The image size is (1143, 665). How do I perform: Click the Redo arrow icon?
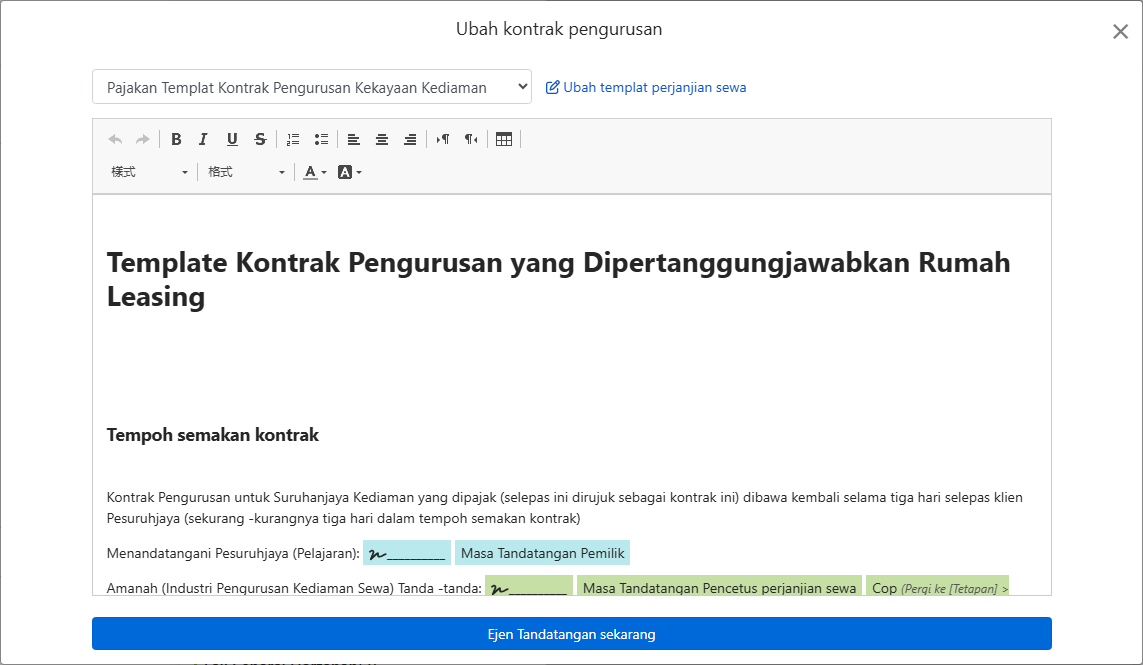143,139
